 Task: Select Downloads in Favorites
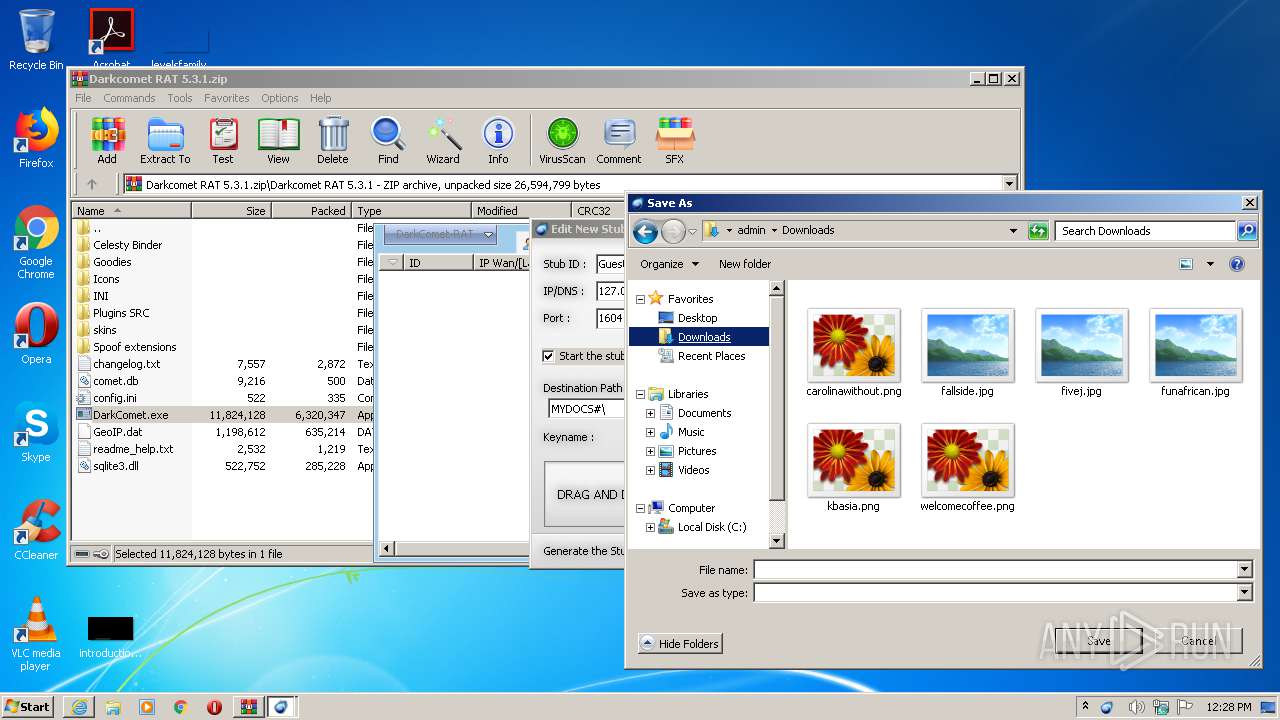point(704,337)
